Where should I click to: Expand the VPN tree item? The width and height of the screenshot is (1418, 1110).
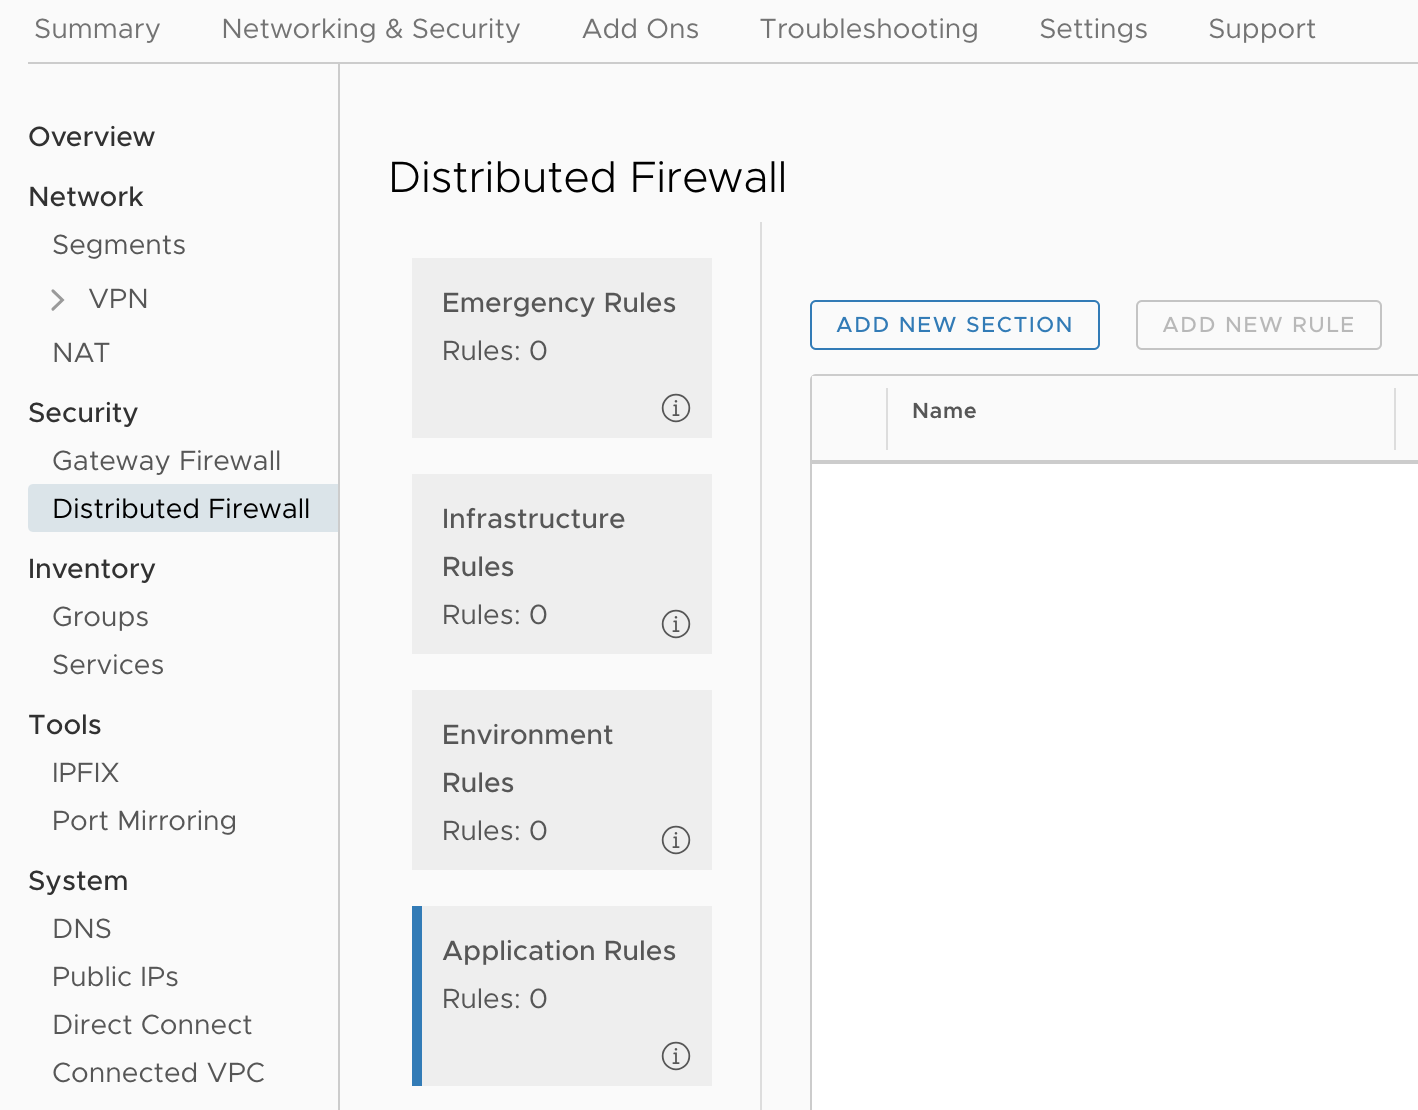58,300
